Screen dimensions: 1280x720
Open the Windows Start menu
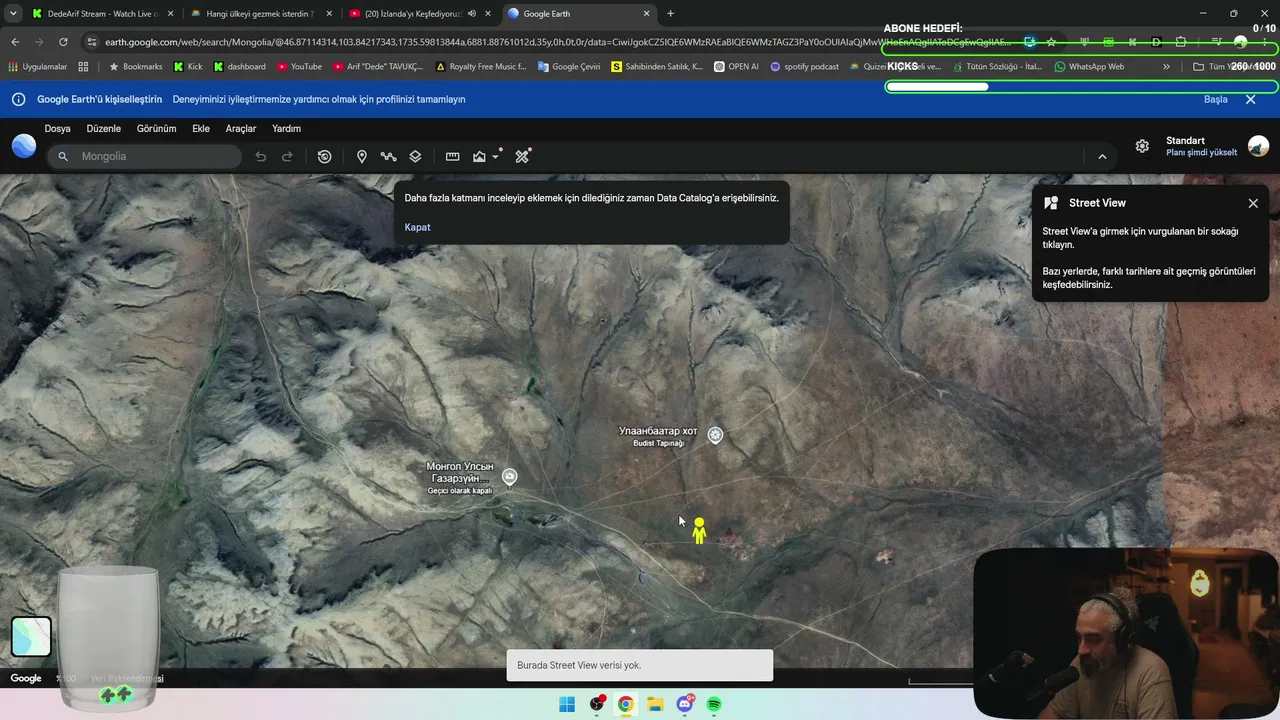tap(567, 704)
